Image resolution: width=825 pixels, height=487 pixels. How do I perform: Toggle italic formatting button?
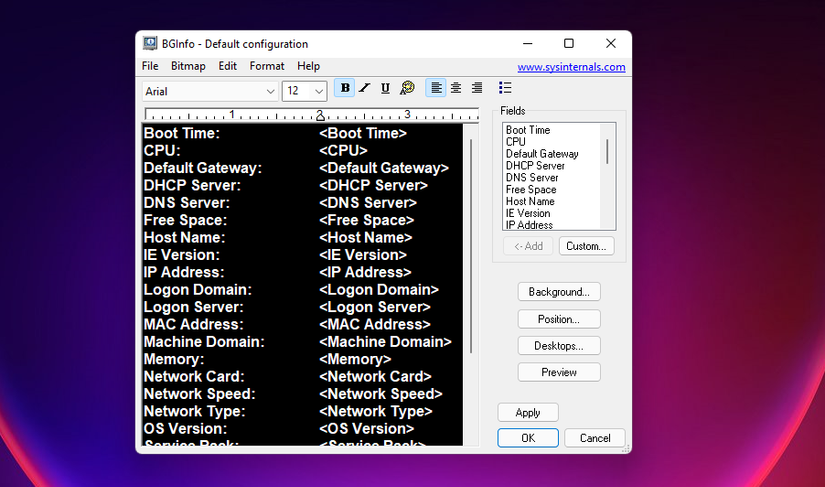(365, 88)
